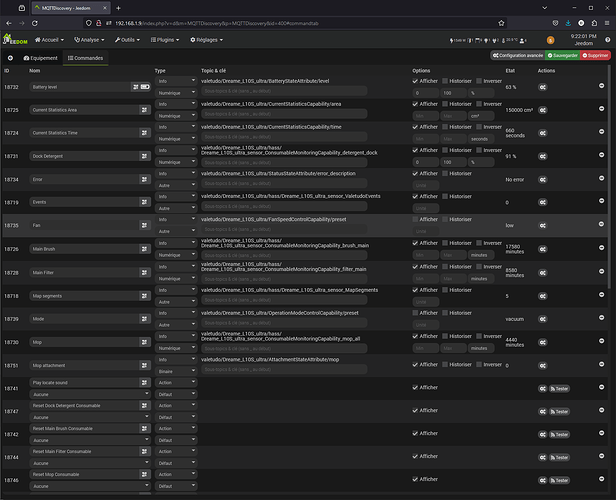
Task: Open advanced gears for Current Statistics Time
Action: 542,133
